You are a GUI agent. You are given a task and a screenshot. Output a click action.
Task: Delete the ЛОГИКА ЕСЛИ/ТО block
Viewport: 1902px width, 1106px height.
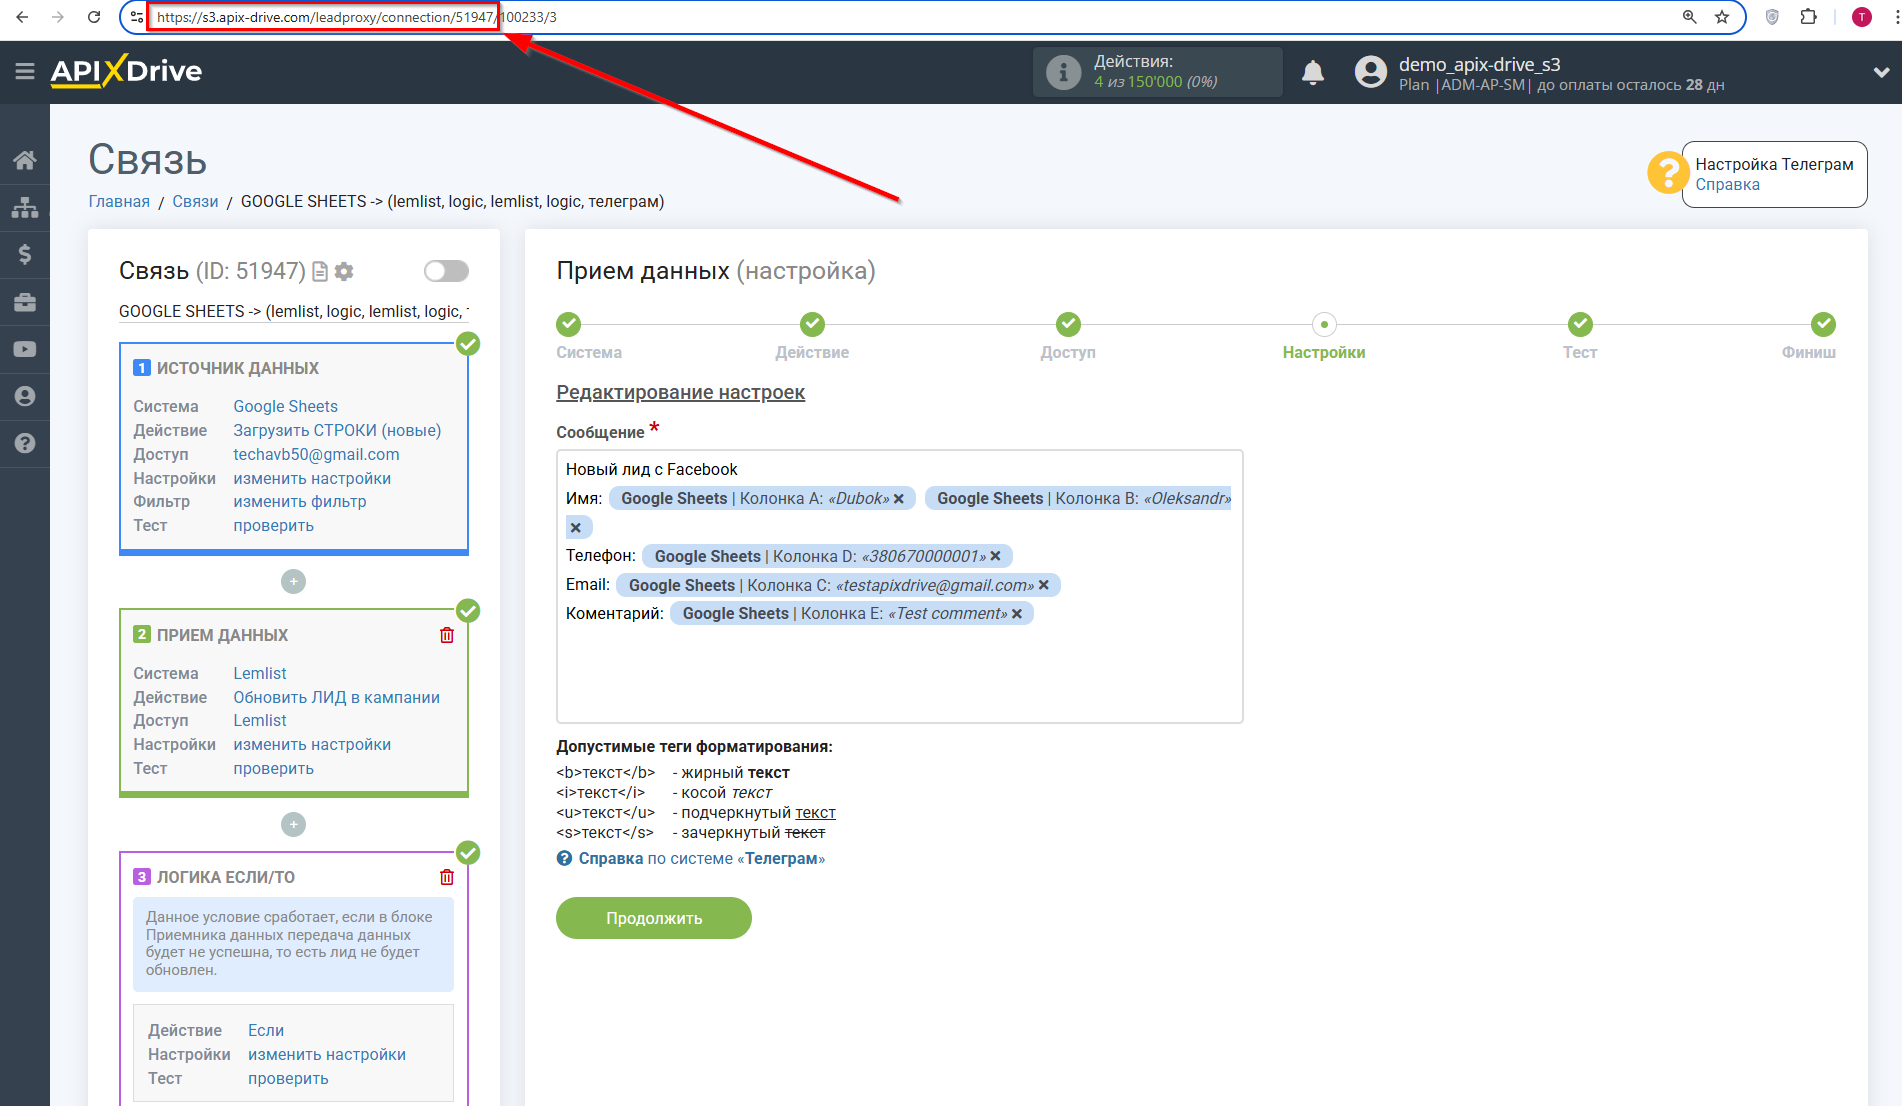(x=447, y=877)
